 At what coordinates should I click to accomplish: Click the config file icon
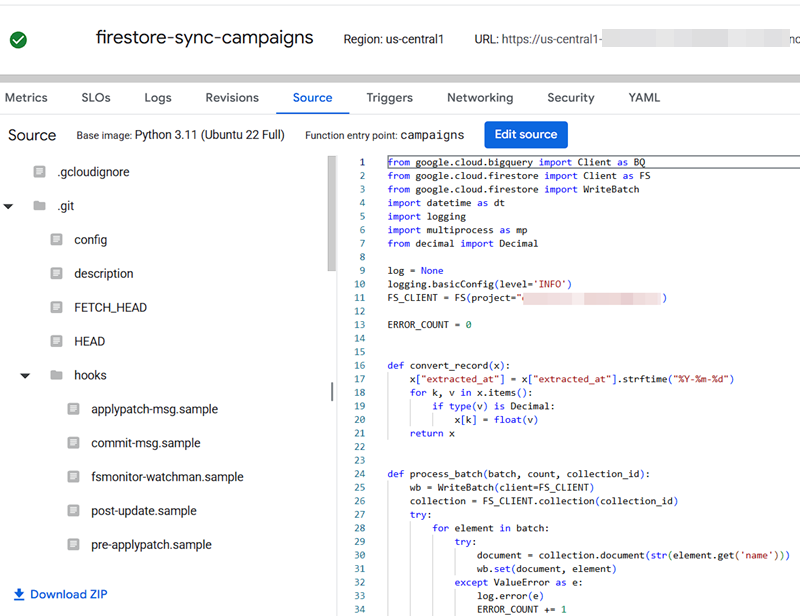click(x=56, y=239)
